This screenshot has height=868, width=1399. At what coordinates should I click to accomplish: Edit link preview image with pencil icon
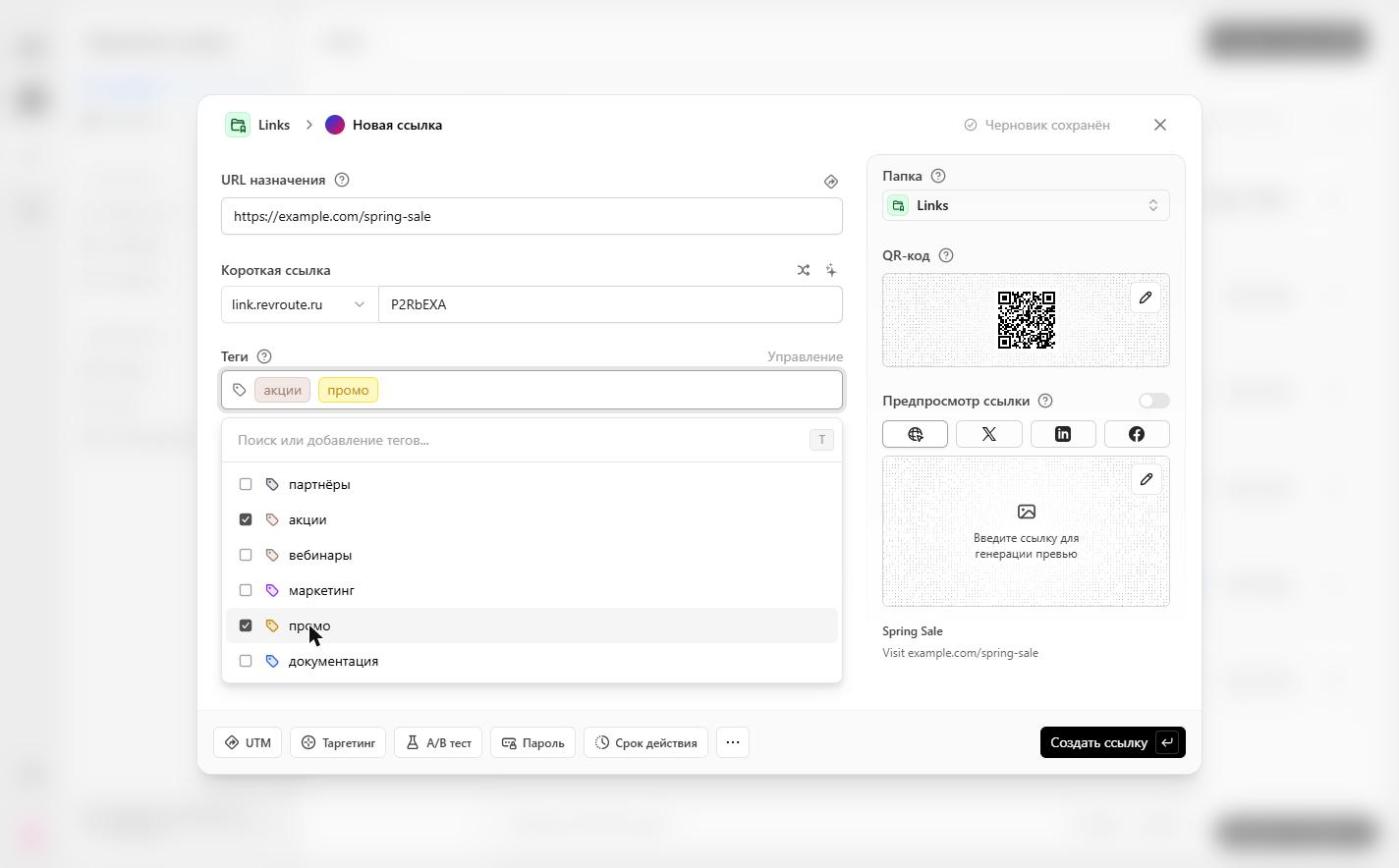1146,479
